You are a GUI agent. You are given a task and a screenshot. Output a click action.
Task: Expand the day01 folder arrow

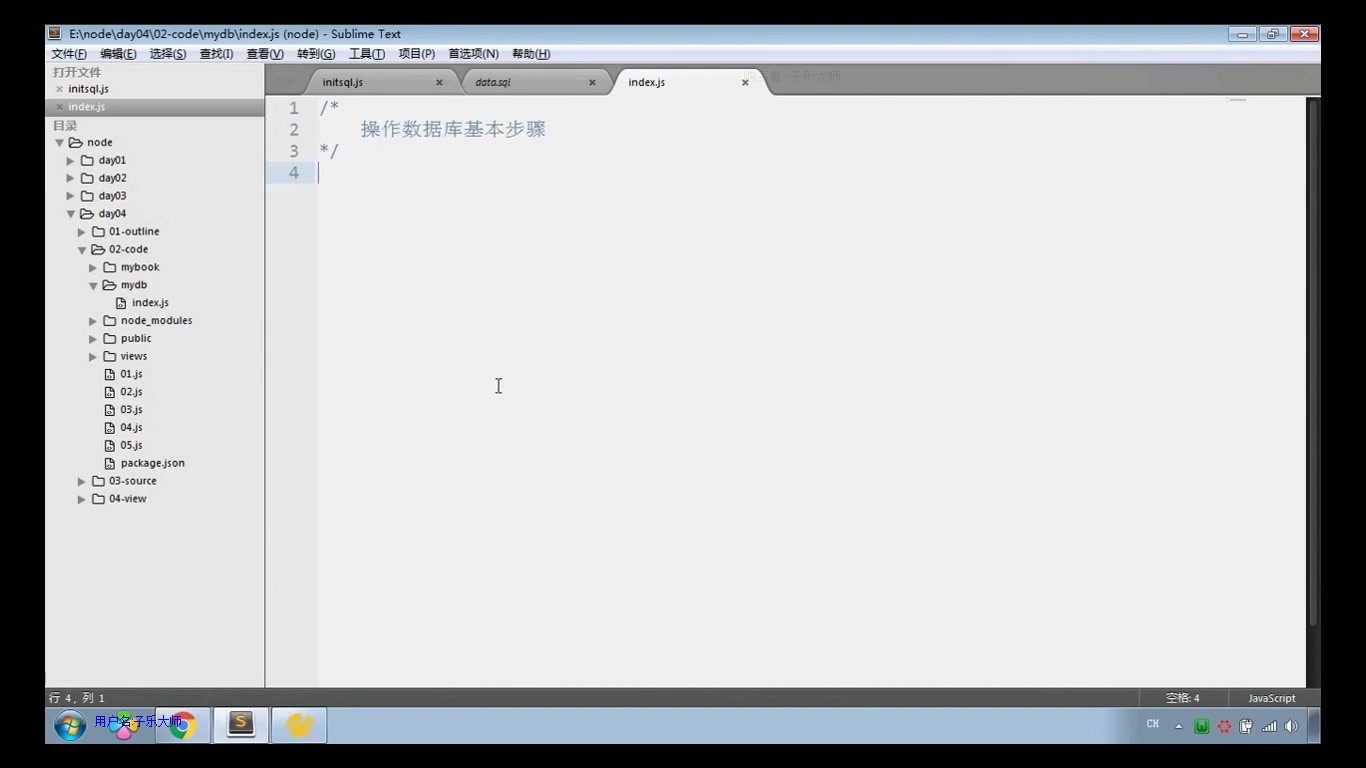[71, 161]
